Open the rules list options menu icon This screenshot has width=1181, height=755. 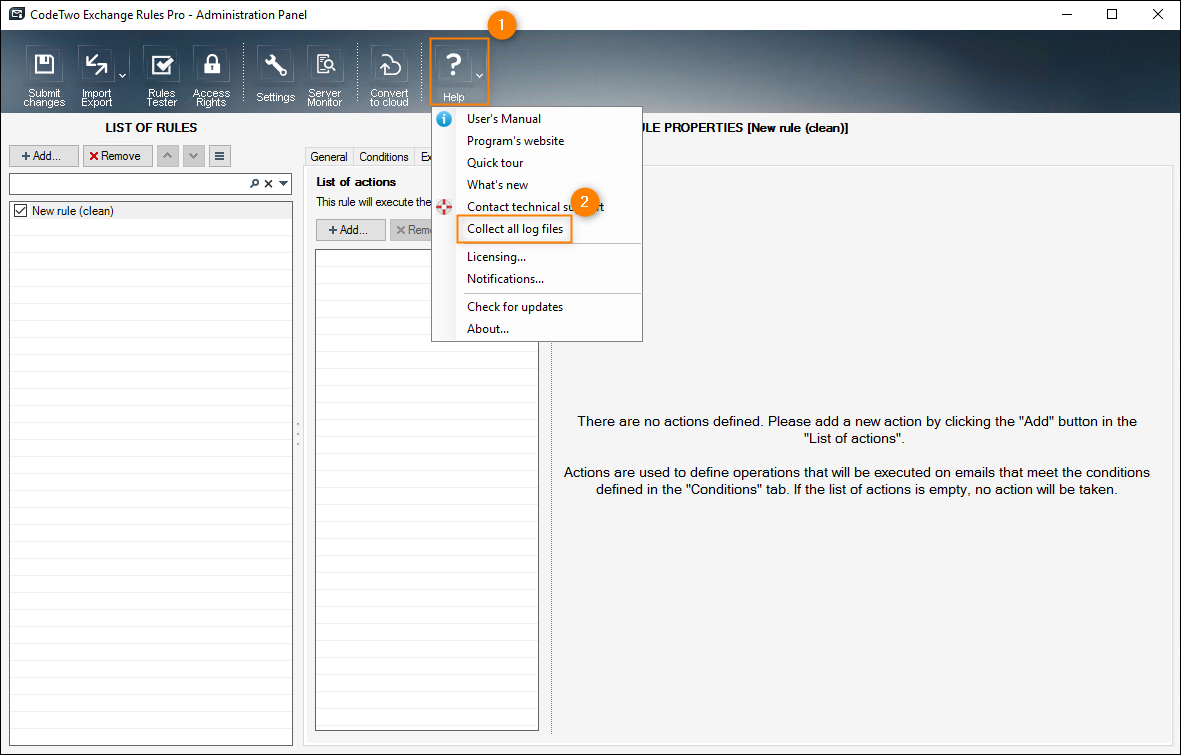pyautogui.click(x=220, y=156)
